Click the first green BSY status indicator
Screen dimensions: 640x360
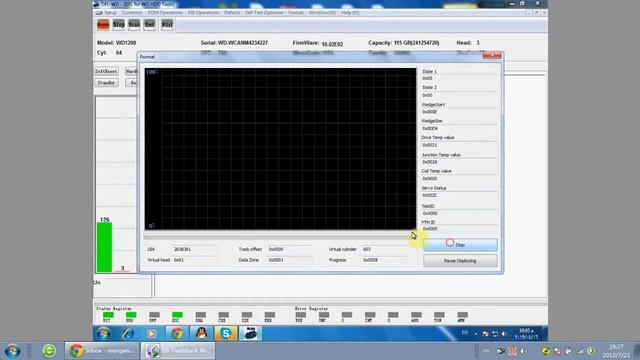pos(108,315)
